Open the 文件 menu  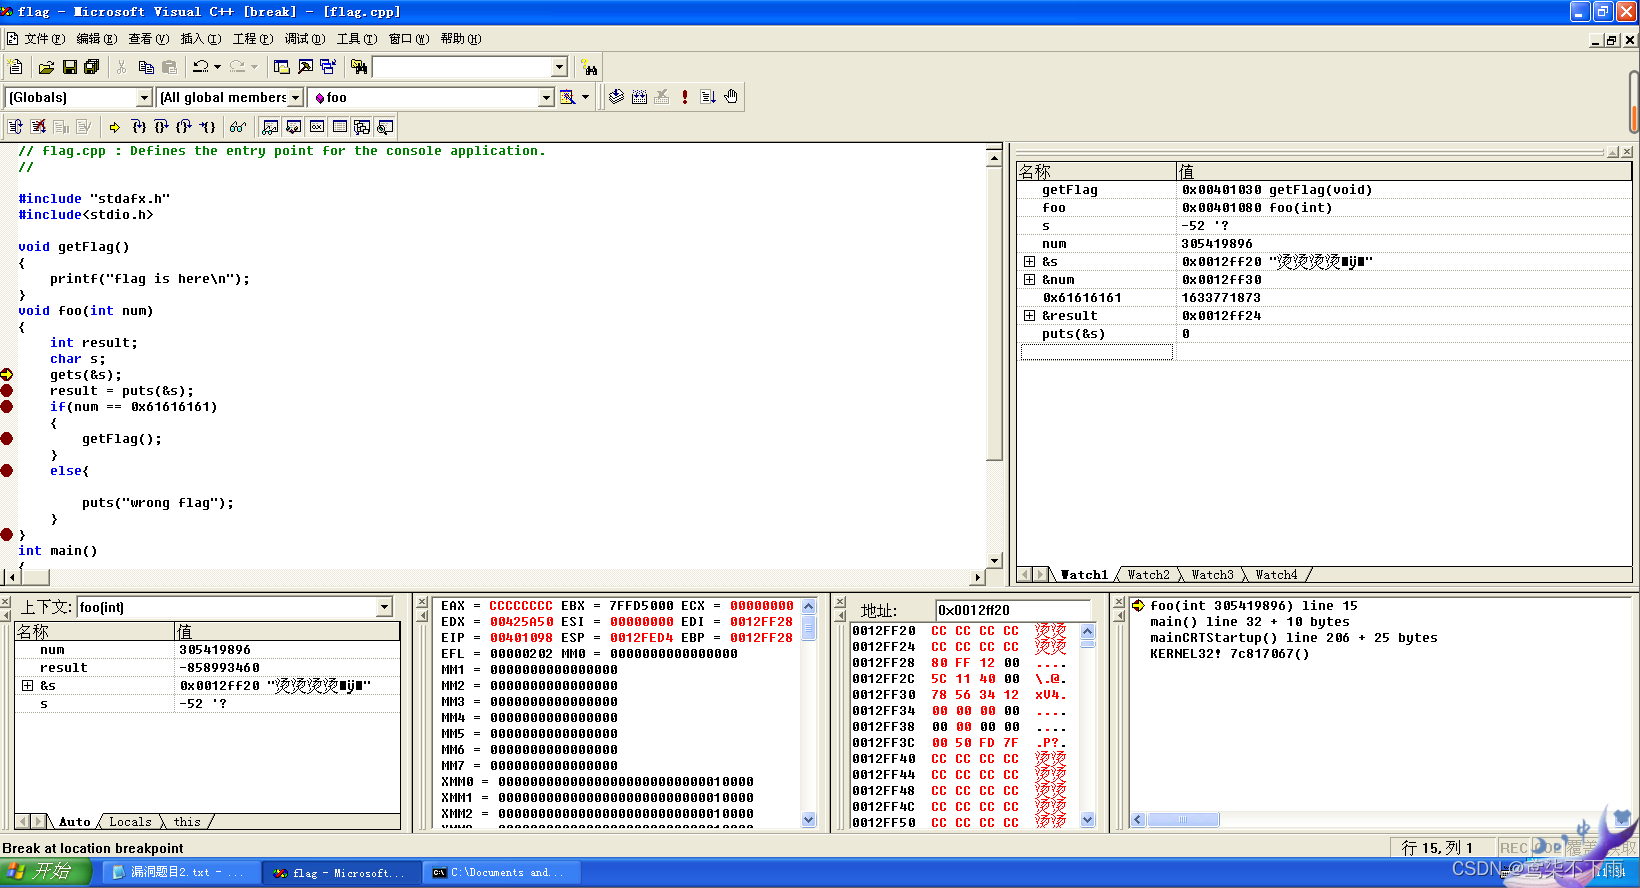point(44,39)
